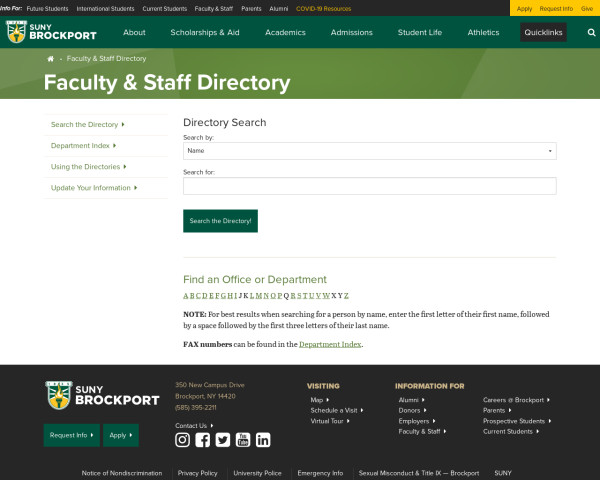Click letter A in department index
Screen dimensions: 600x480
point(186,296)
